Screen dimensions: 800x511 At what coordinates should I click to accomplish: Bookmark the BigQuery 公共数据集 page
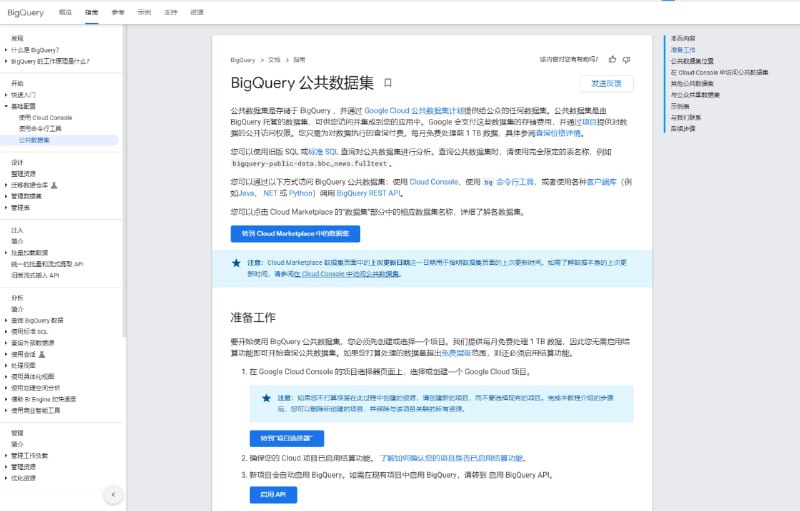pos(388,83)
